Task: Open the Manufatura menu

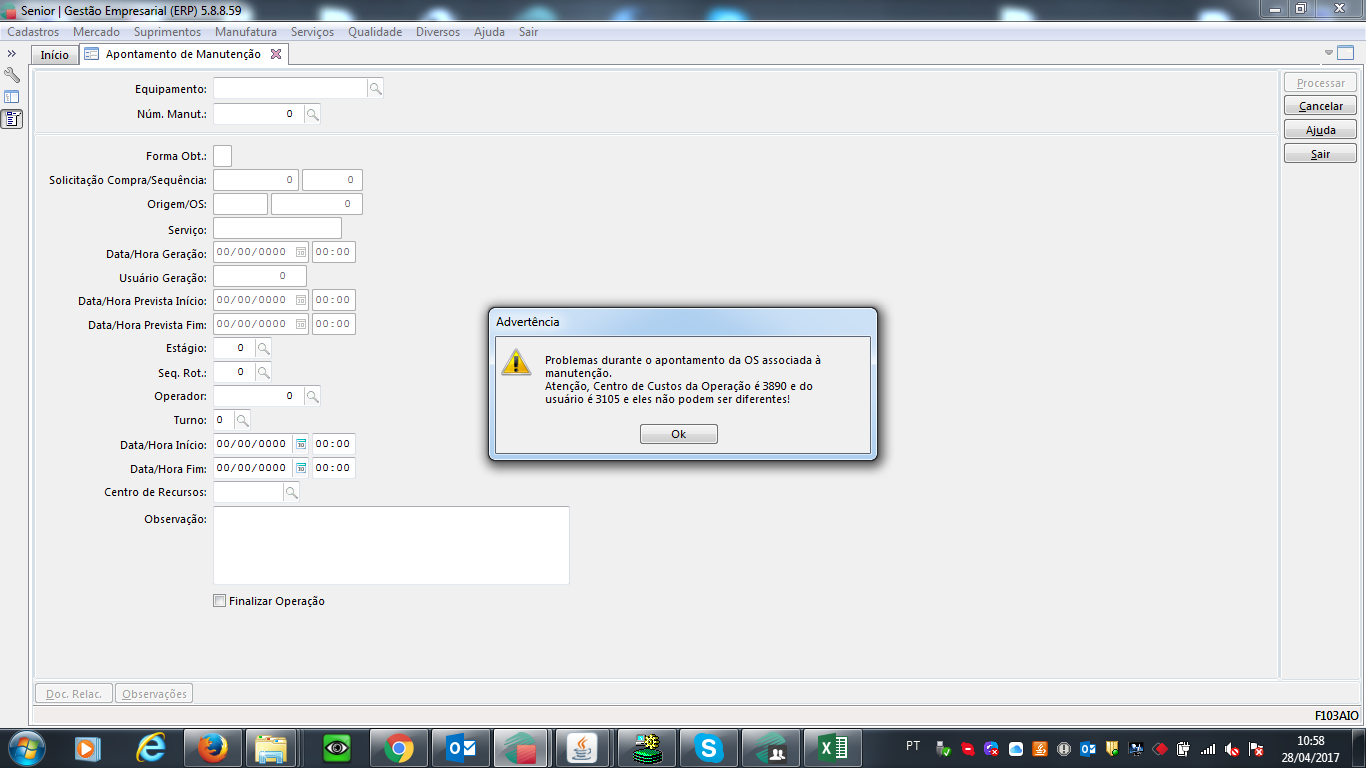Action: tap(246, 32)
